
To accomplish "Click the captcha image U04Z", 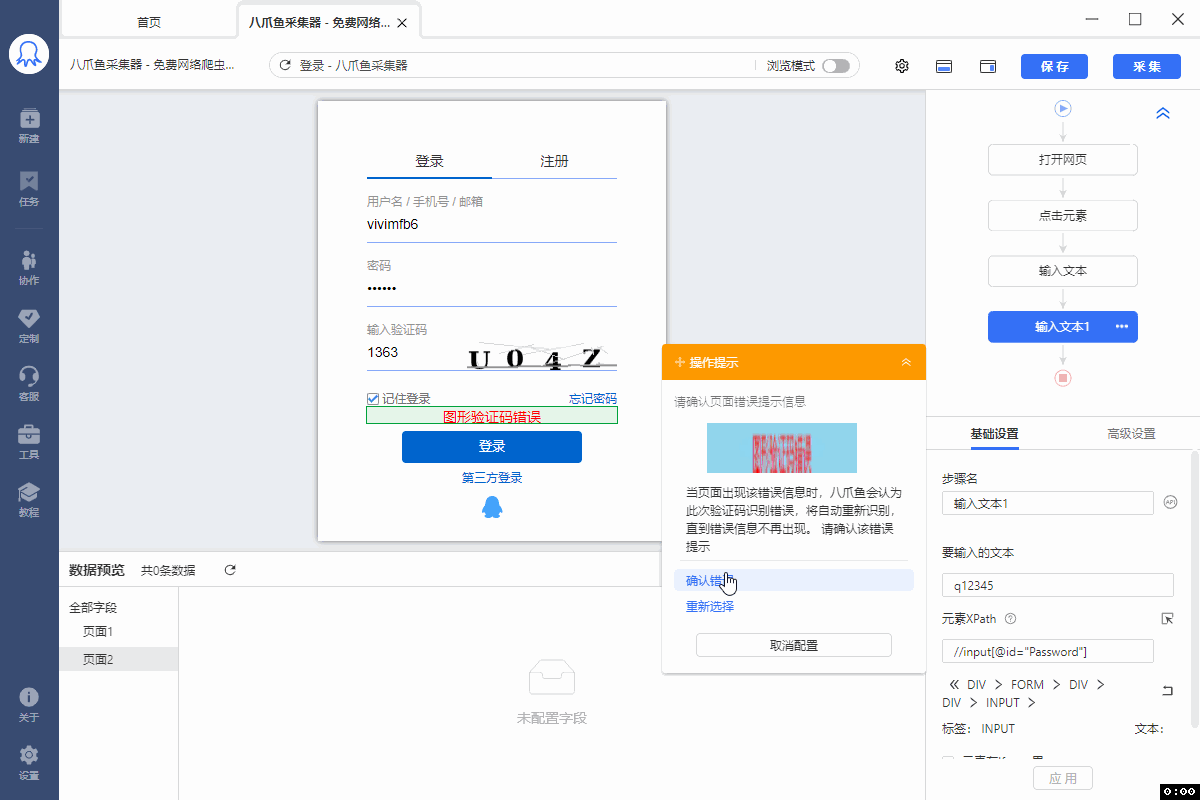I will tap(541, 356).
